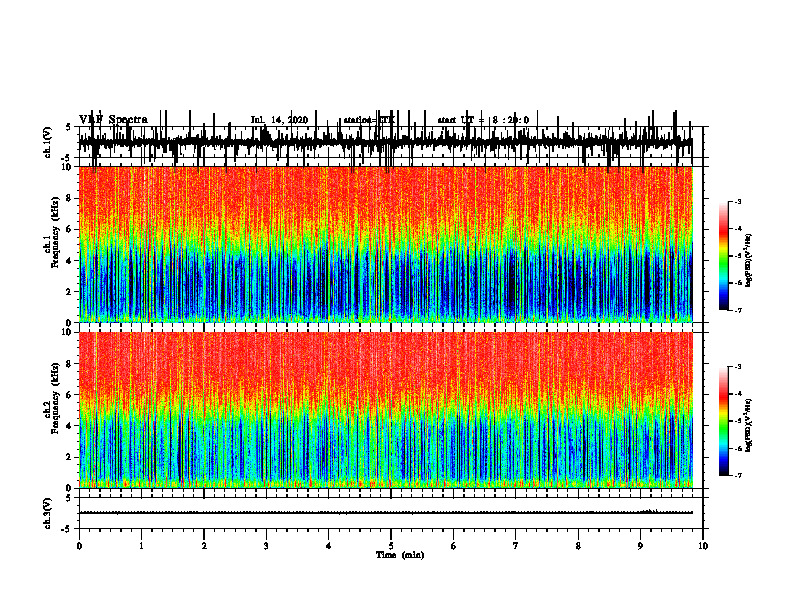Click the time tick label '4'
This screenshot has width=792, height=612.
[x=329, y=546]
